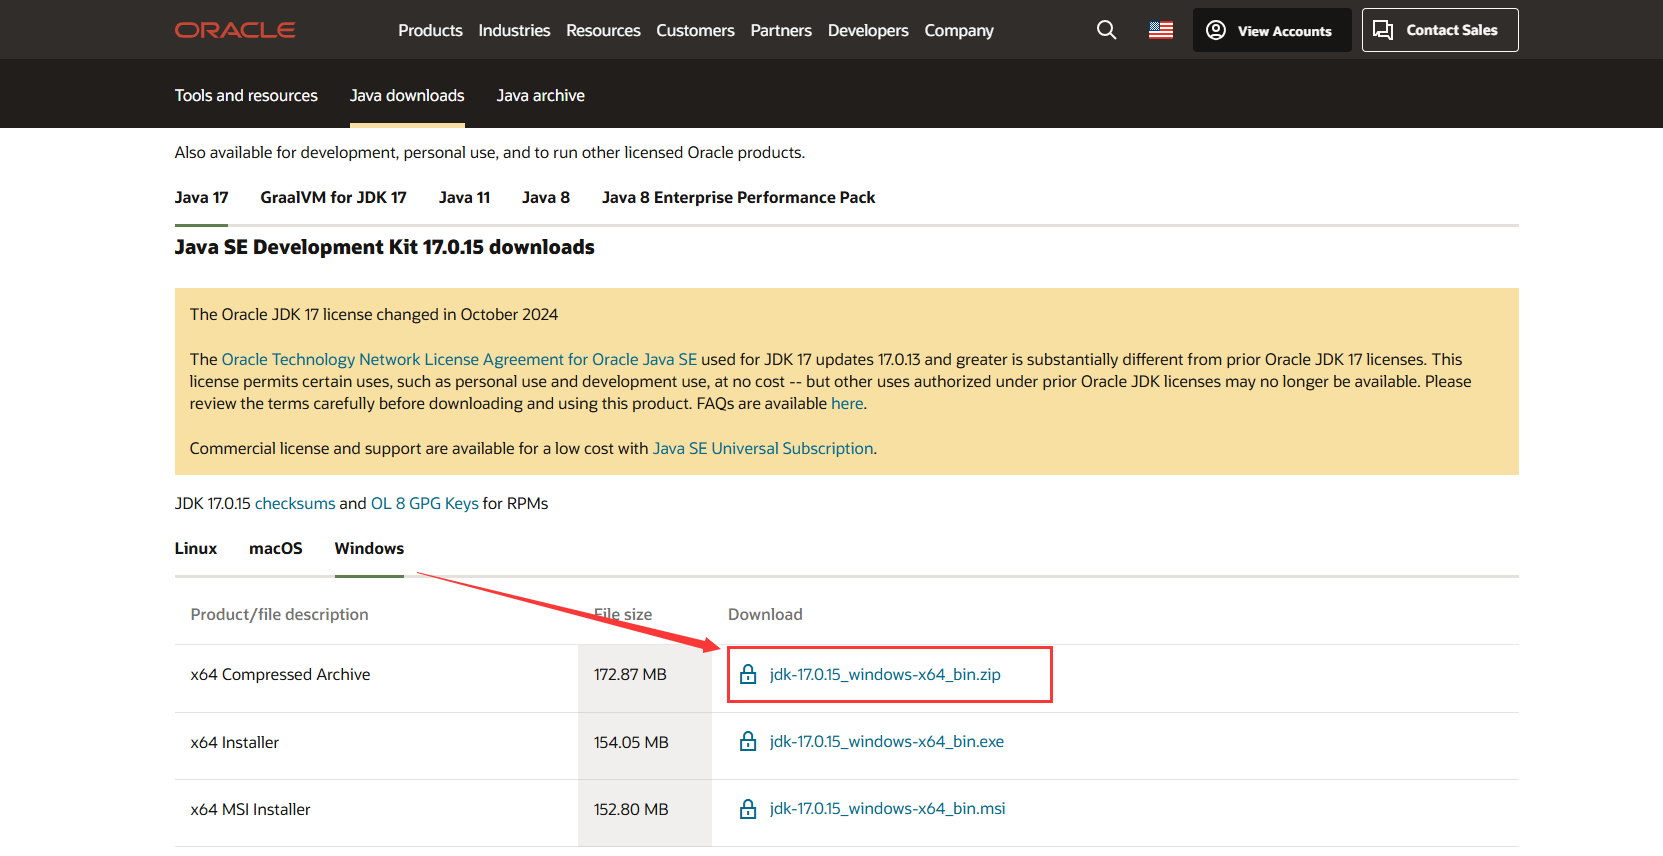1663x856 pixels.
Task: Download jdk-17.0.15_windows-x64_bin.zip
Action: 885,674
